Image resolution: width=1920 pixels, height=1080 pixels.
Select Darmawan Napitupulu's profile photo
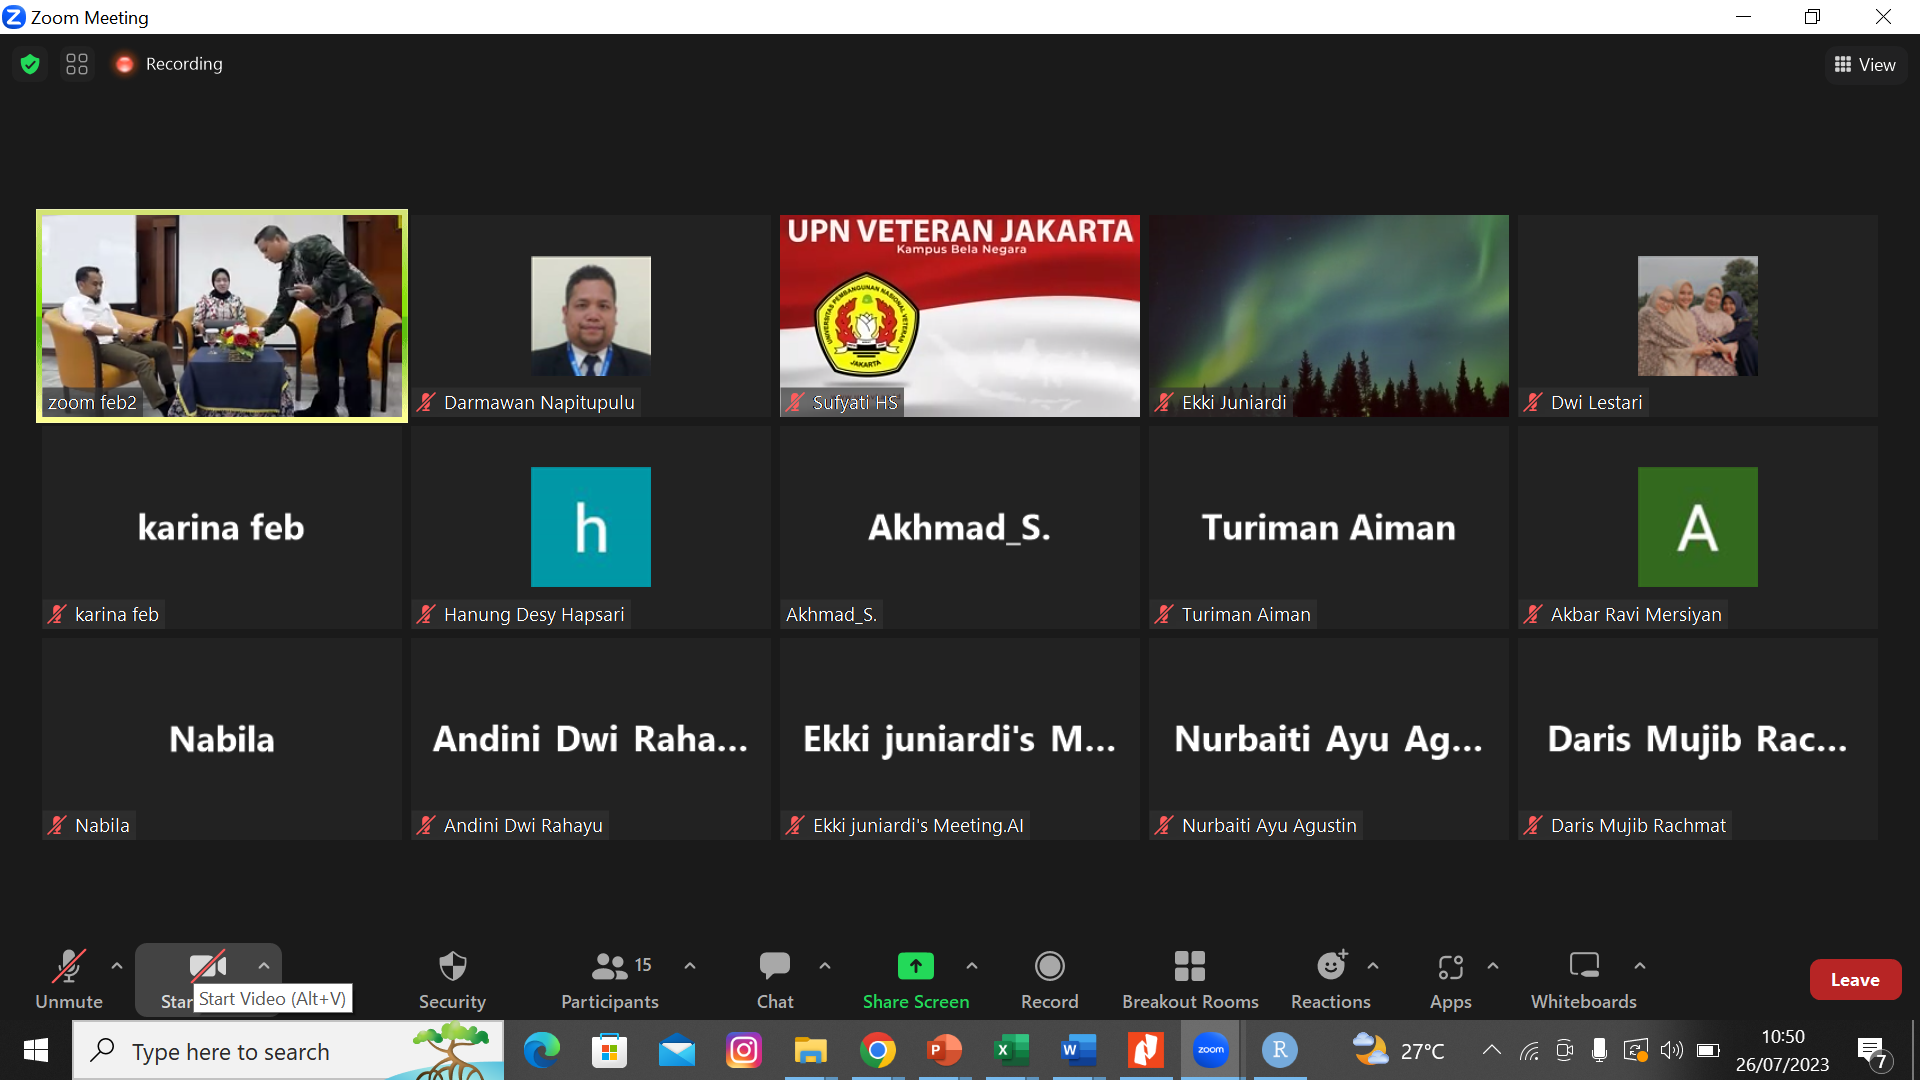pyautogui.click(x=591, y=316)
